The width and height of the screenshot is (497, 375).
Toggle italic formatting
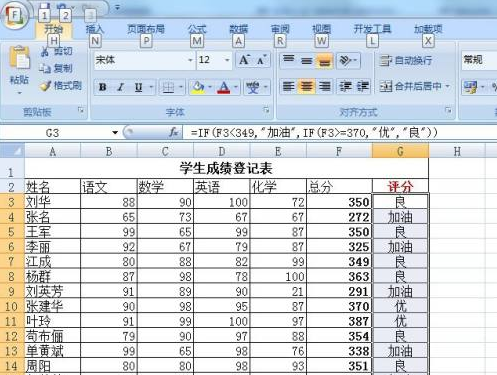click(x=121, y=87)
